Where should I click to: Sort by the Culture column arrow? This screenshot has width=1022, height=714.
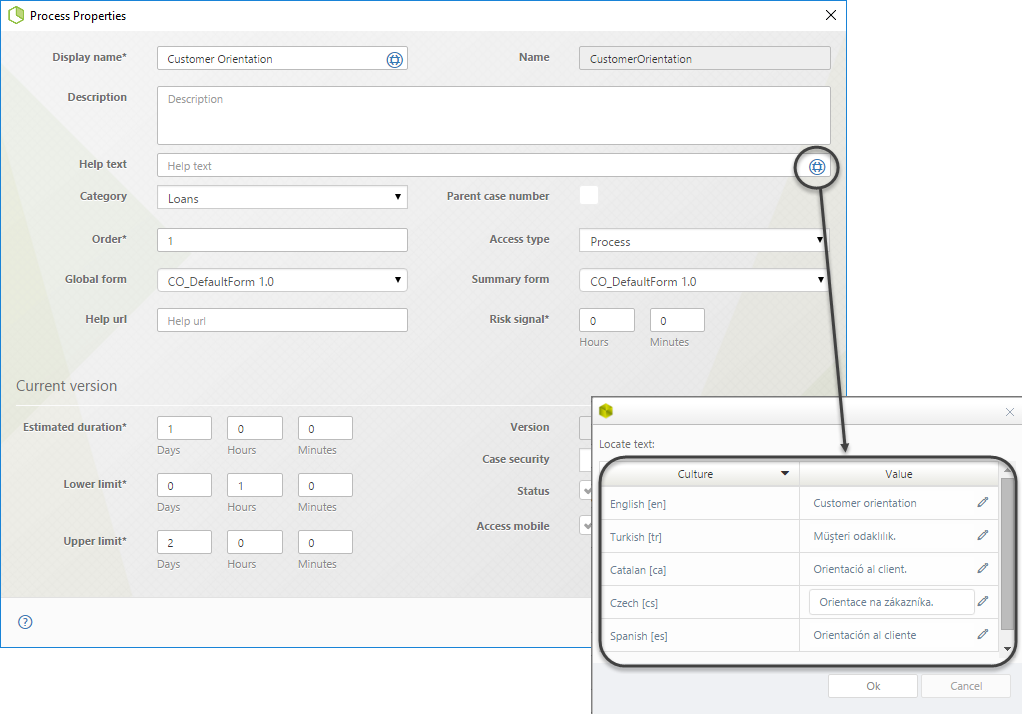tap(785, 473)
